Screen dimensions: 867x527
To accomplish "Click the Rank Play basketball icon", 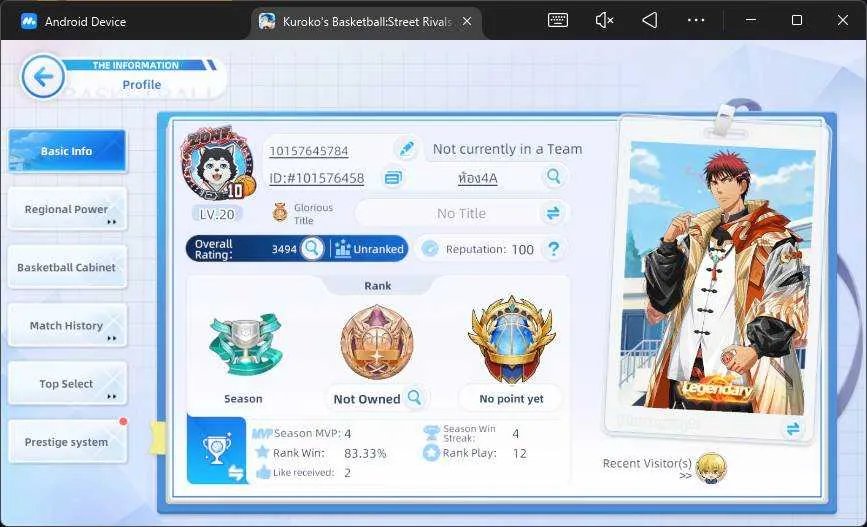I will pyautogui.click(x=431, y=453).
